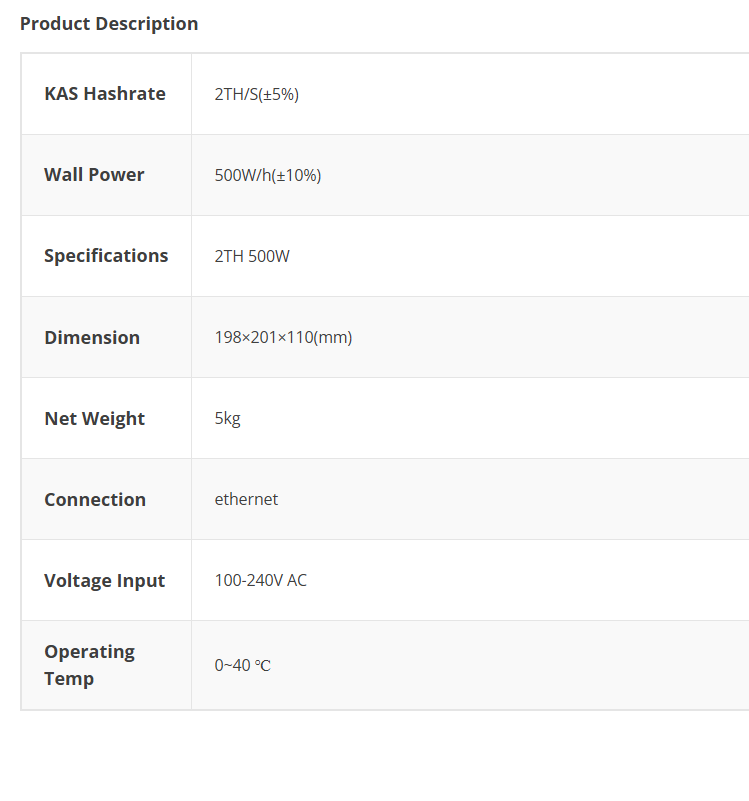The height and width of the screenshot is (801, 749).
Task: Click the '2TH 500W' specifications value
Action: 252,257
